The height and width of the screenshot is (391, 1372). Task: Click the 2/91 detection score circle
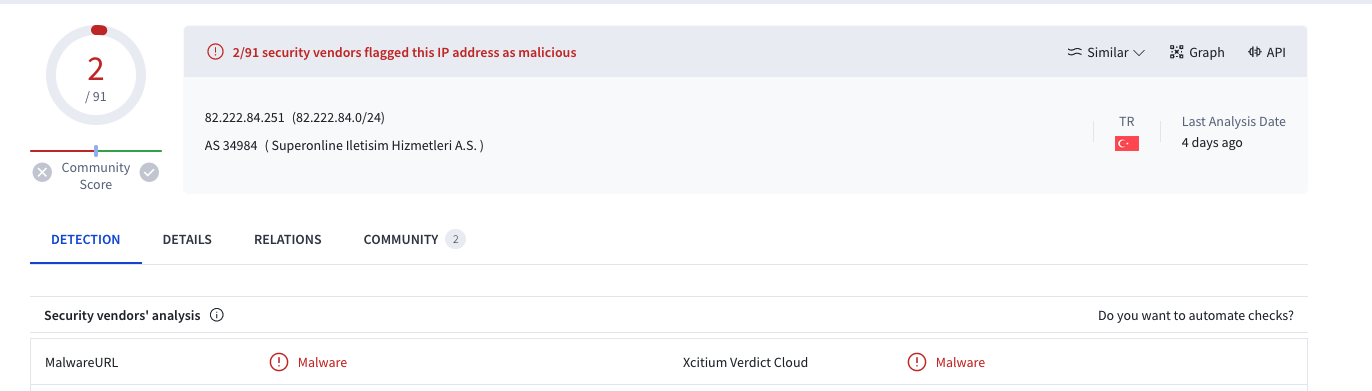tap(96, 76)
